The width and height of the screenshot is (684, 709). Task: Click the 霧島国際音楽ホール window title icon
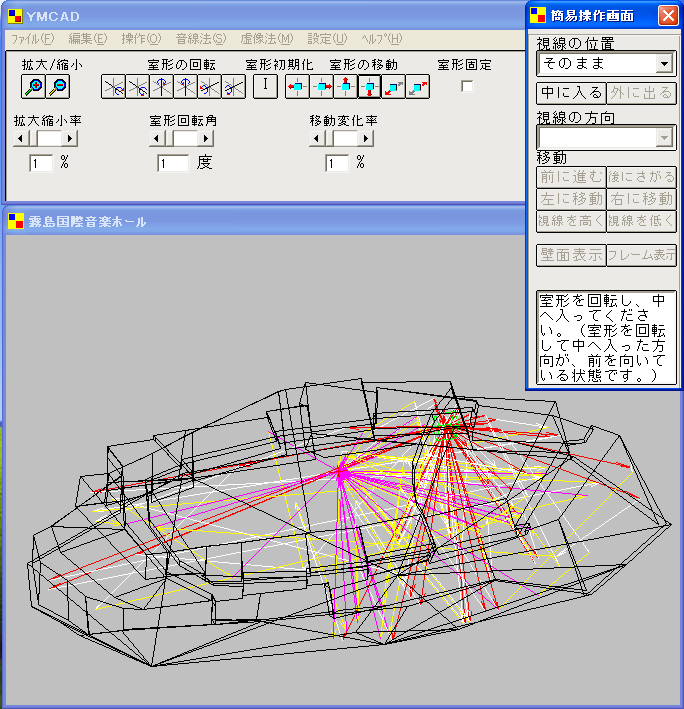[x=16, y=221]
